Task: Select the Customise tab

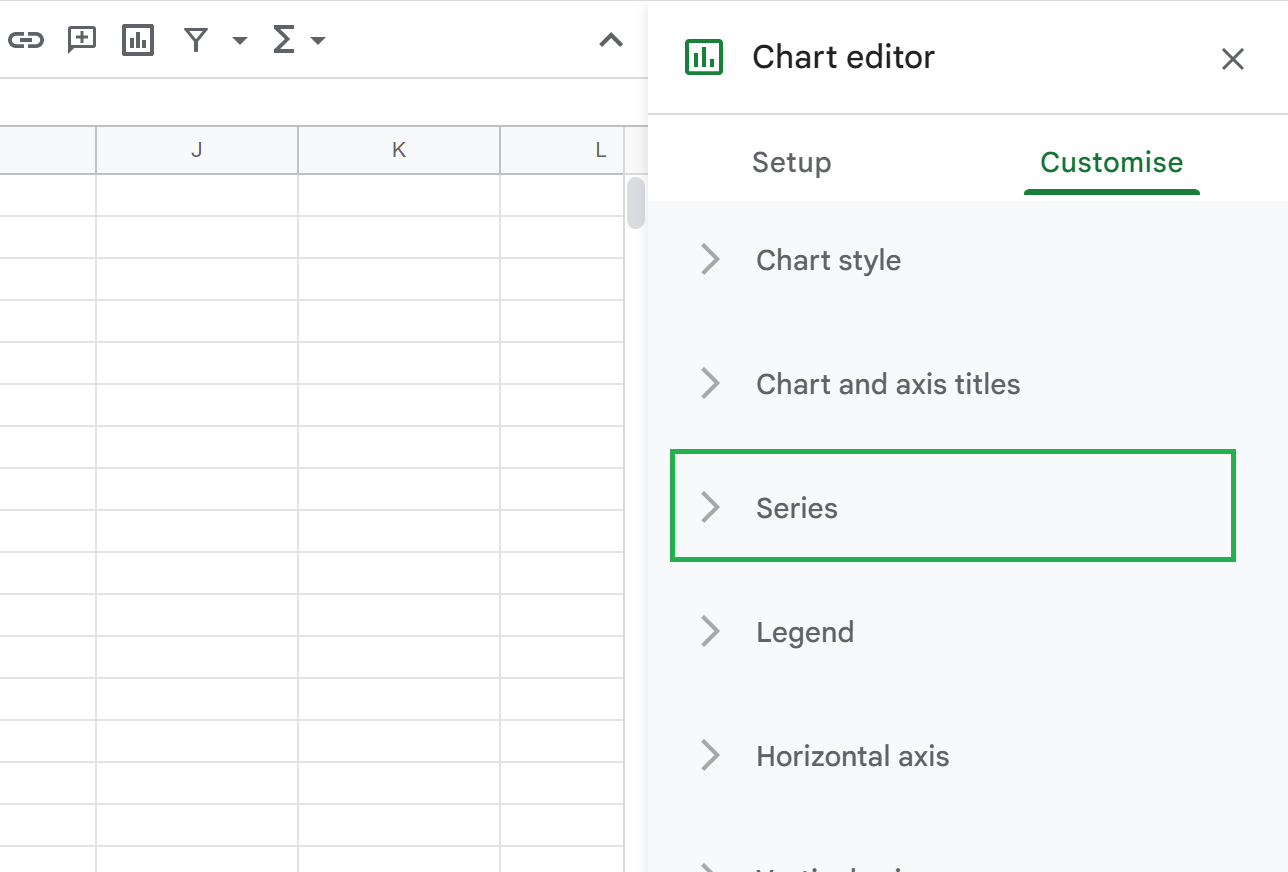Action: coord(1111,162)
